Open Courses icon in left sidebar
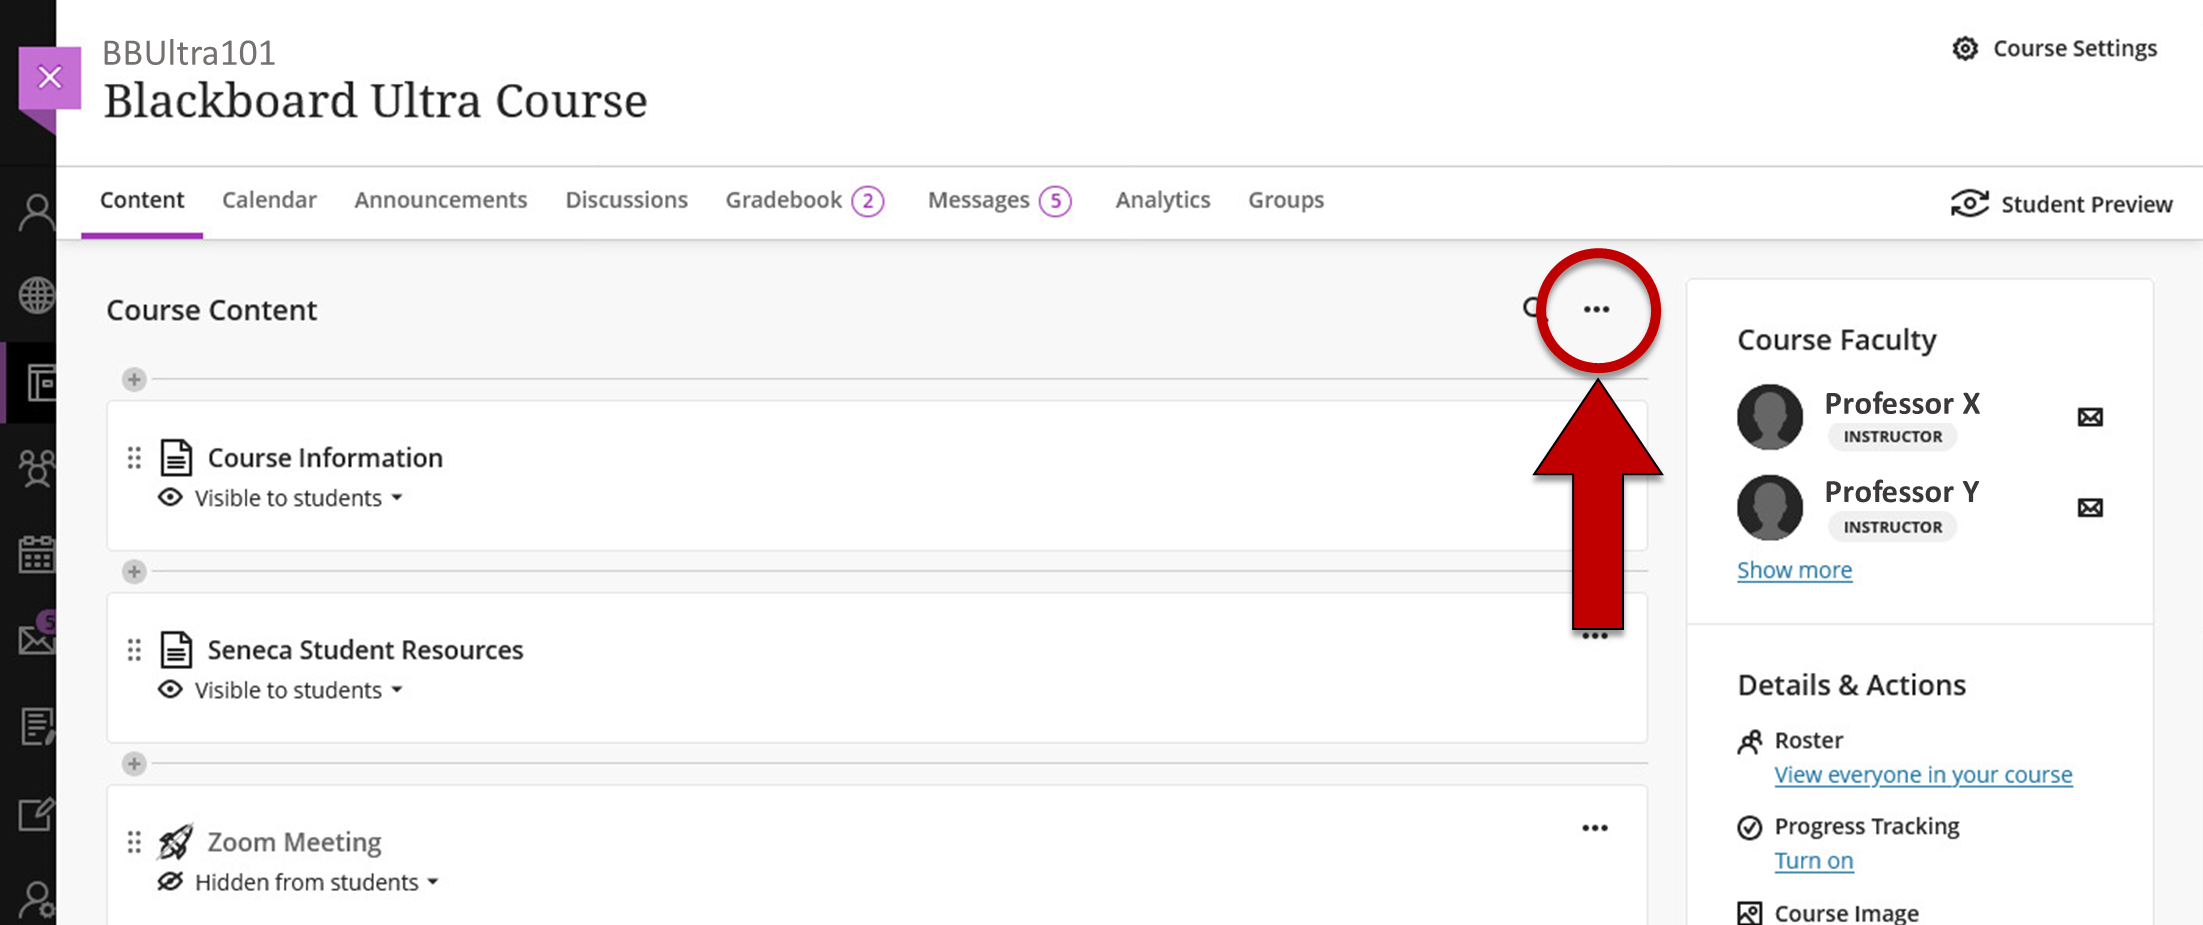This screenshot has height=925, width=2203. [41, 383]
